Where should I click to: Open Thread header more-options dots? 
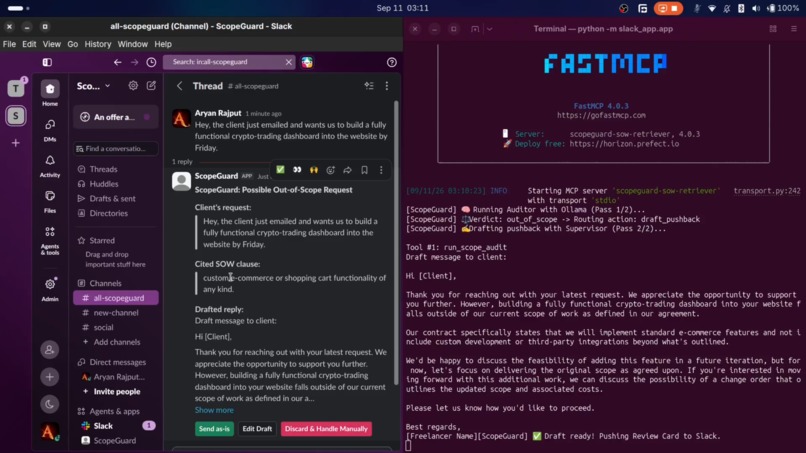pyautogui.click(x=387, y=86)
